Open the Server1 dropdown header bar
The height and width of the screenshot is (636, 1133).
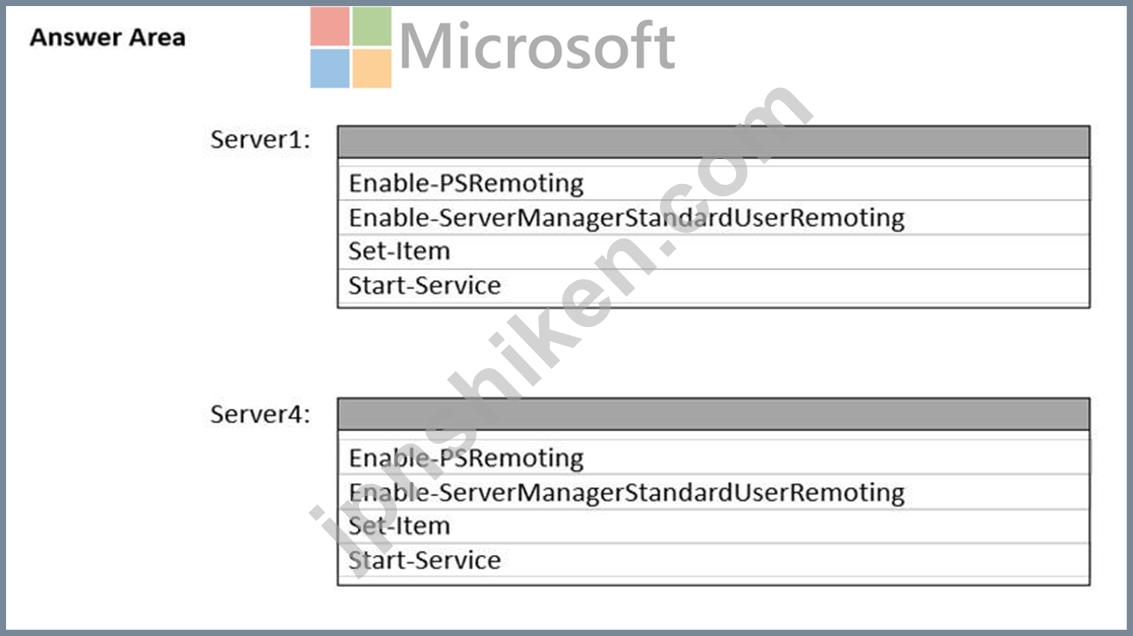(713, 142)
